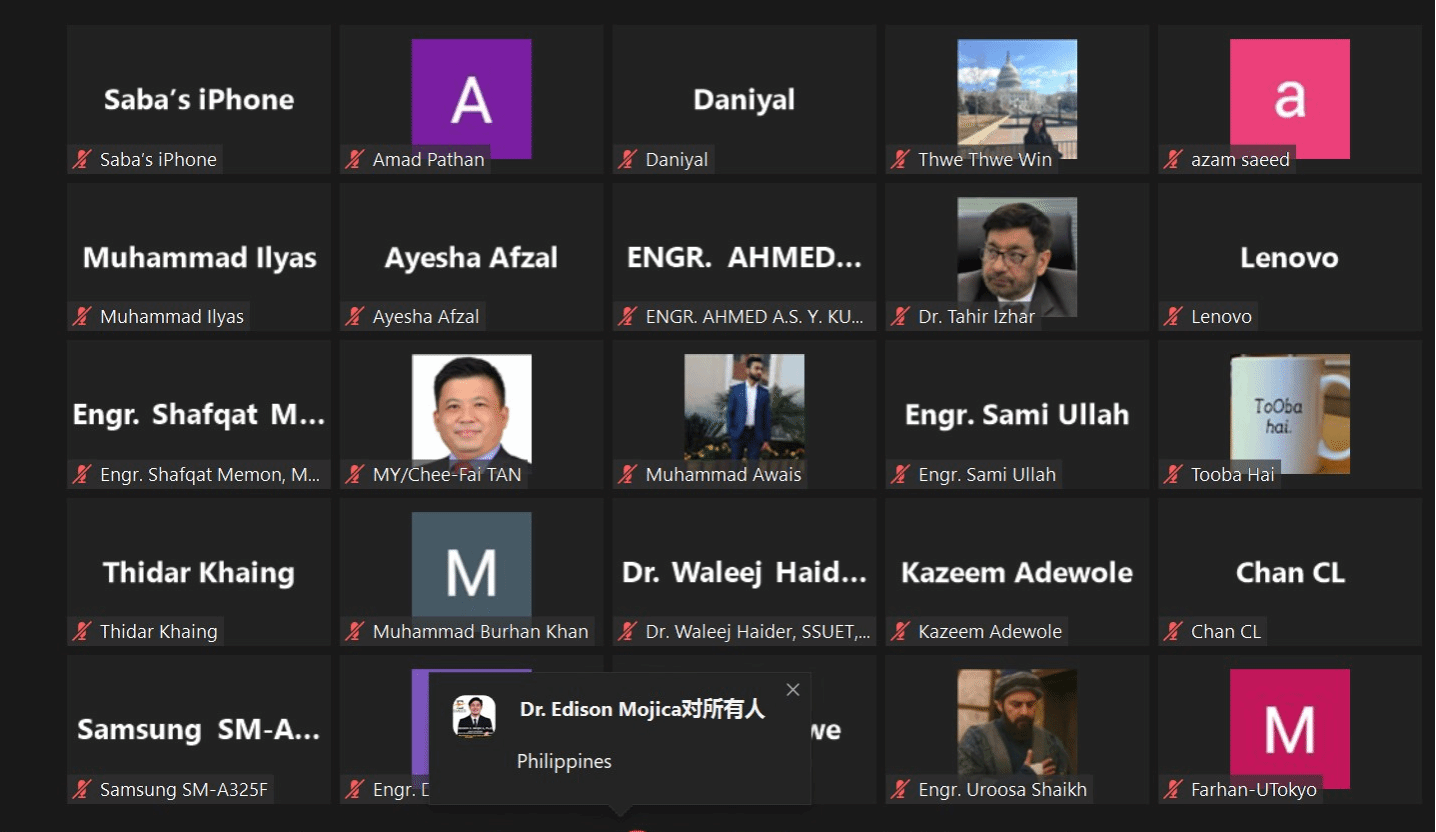Select the Chan CL participant tile
Screen dimensions: 1436x832
click(1290, 572)
